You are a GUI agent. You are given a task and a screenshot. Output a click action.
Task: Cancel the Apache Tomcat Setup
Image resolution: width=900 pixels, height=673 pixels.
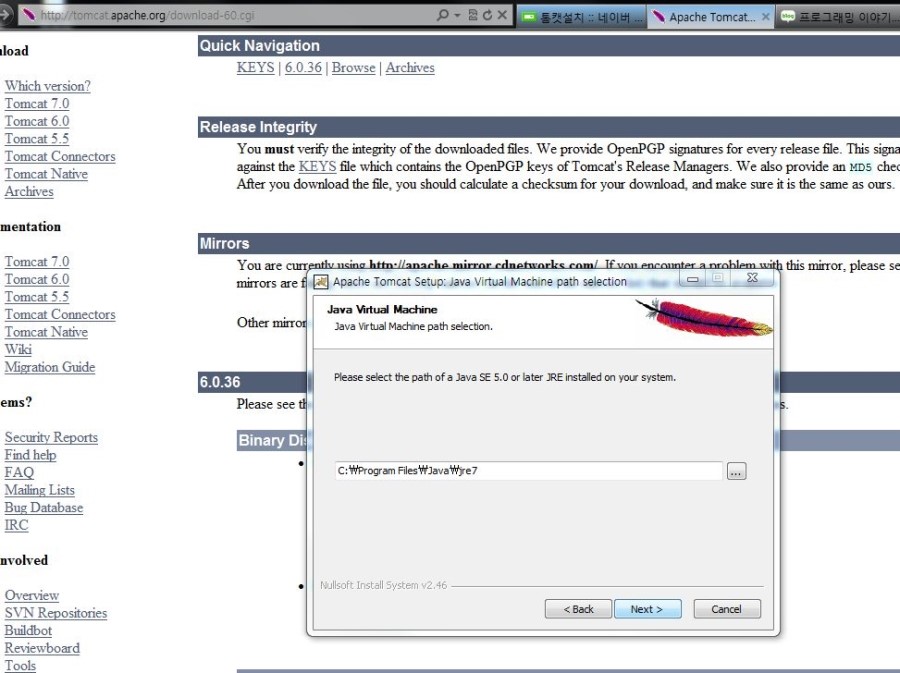[727, 609]
